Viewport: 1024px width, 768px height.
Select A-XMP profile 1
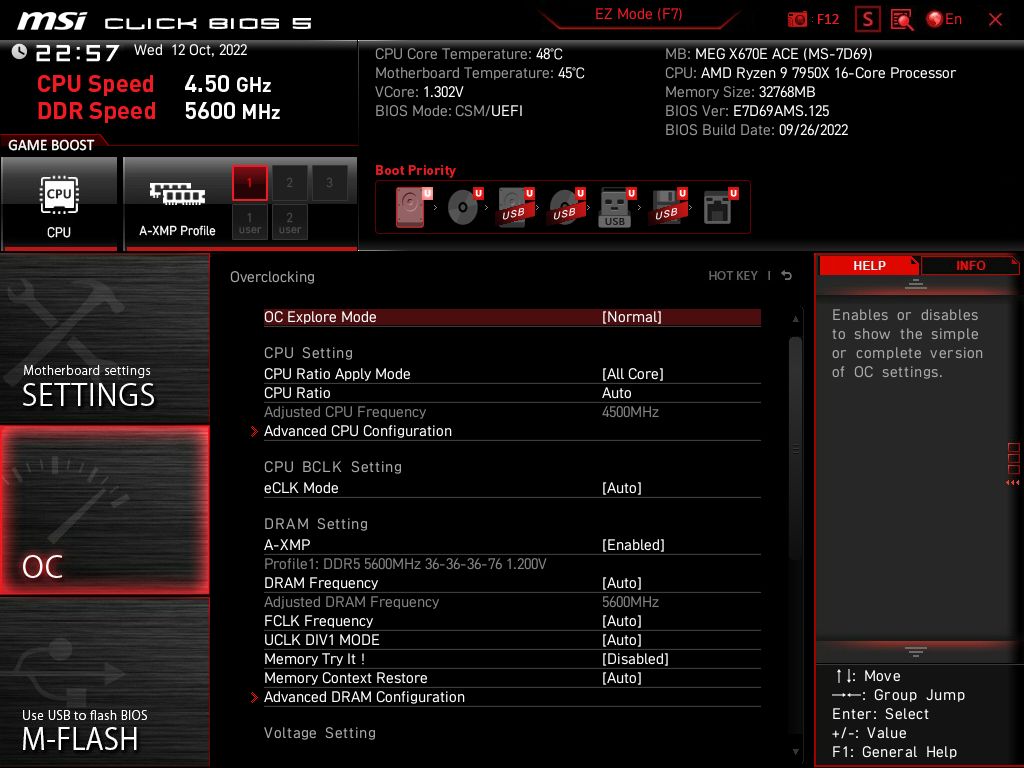coord(249,183)
